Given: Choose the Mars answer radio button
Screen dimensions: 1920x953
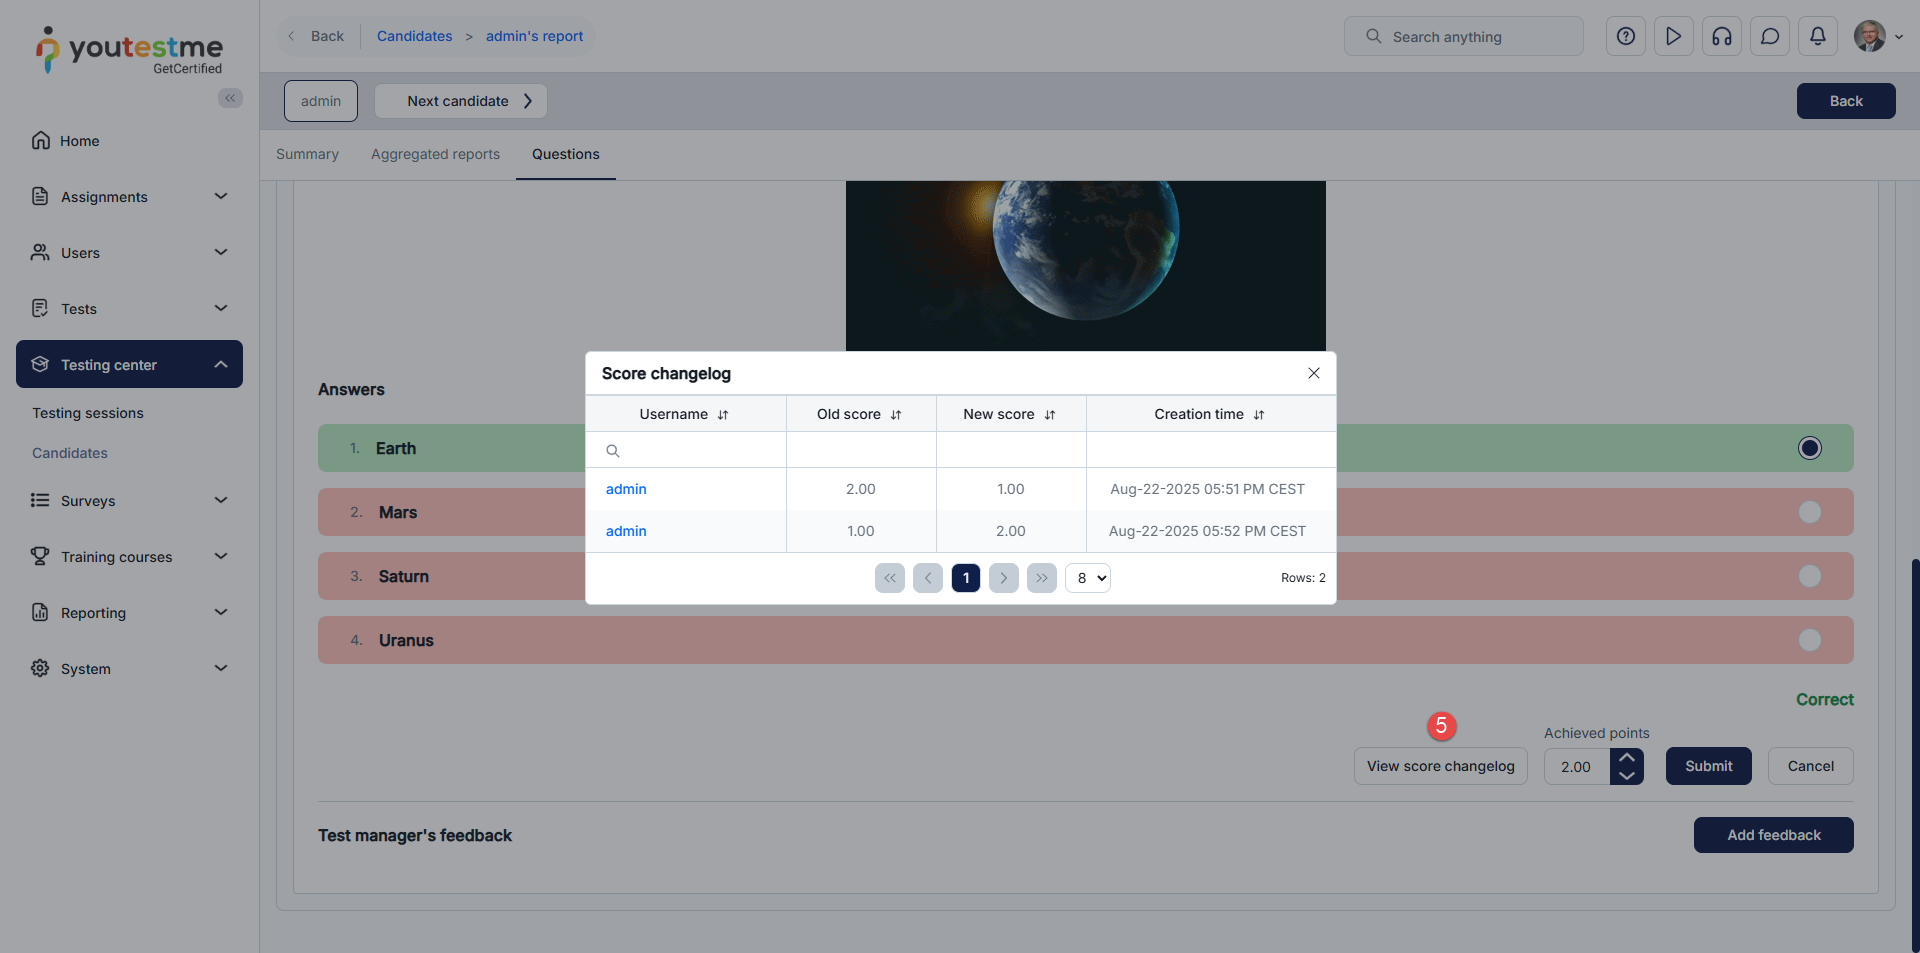Looking at the screenshot, I should coord(1809,512).
